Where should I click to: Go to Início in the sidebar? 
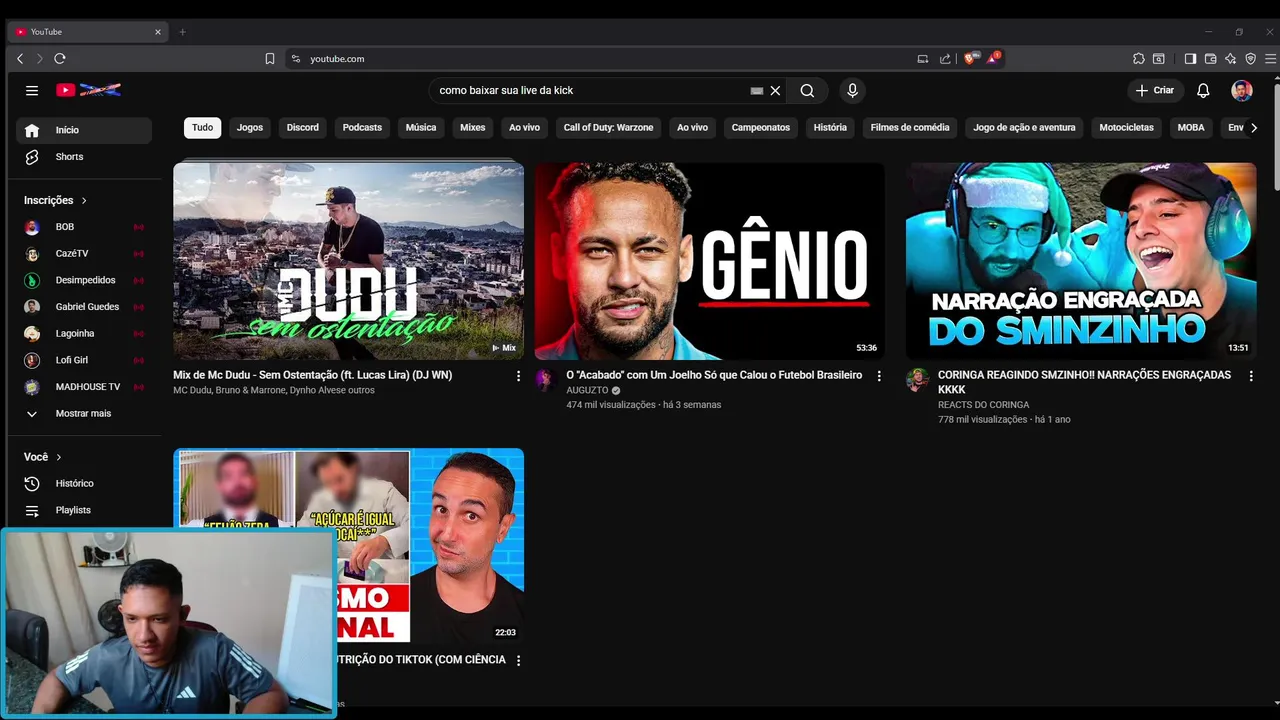point(84,130)
